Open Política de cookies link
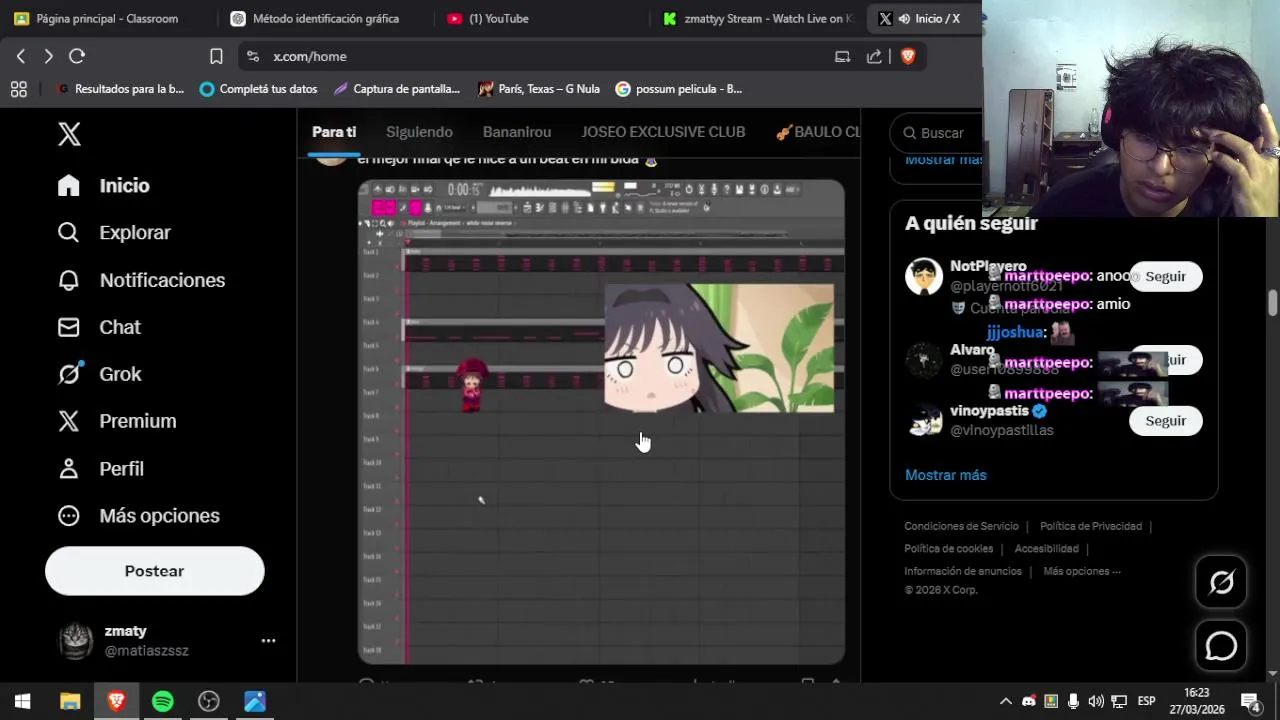 click(x=948, y=549)
